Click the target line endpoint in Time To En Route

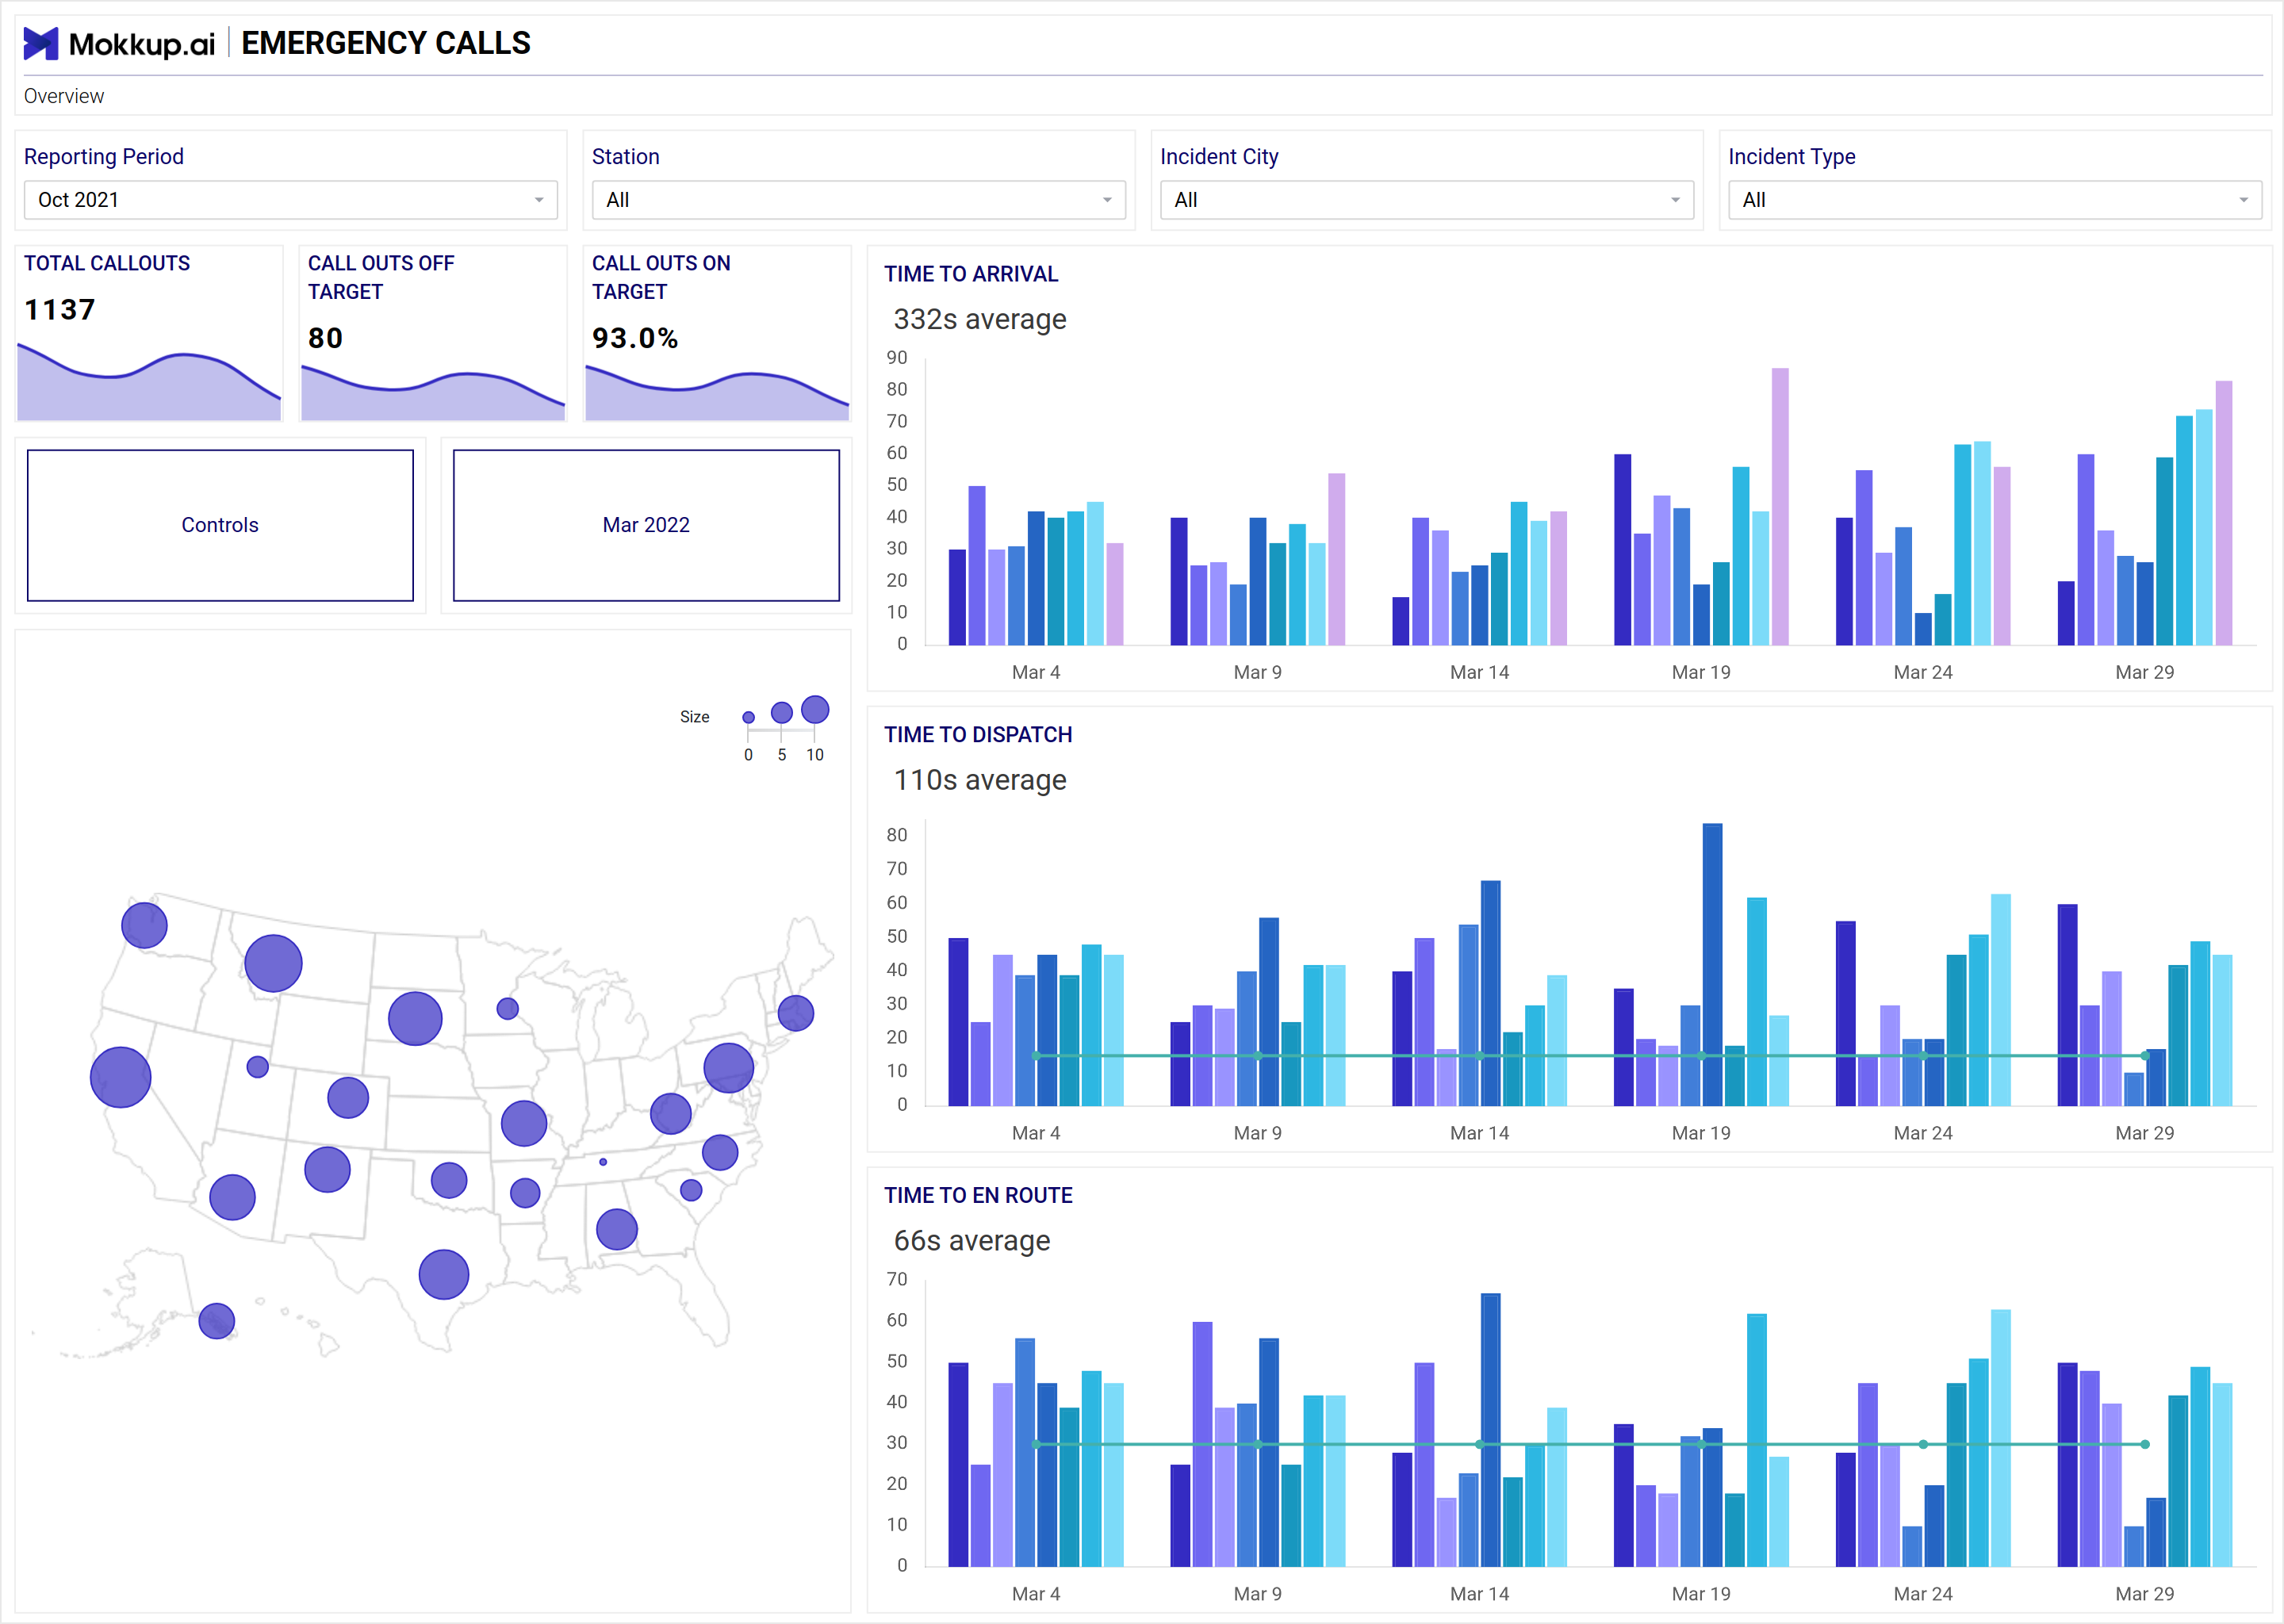2145,1444
